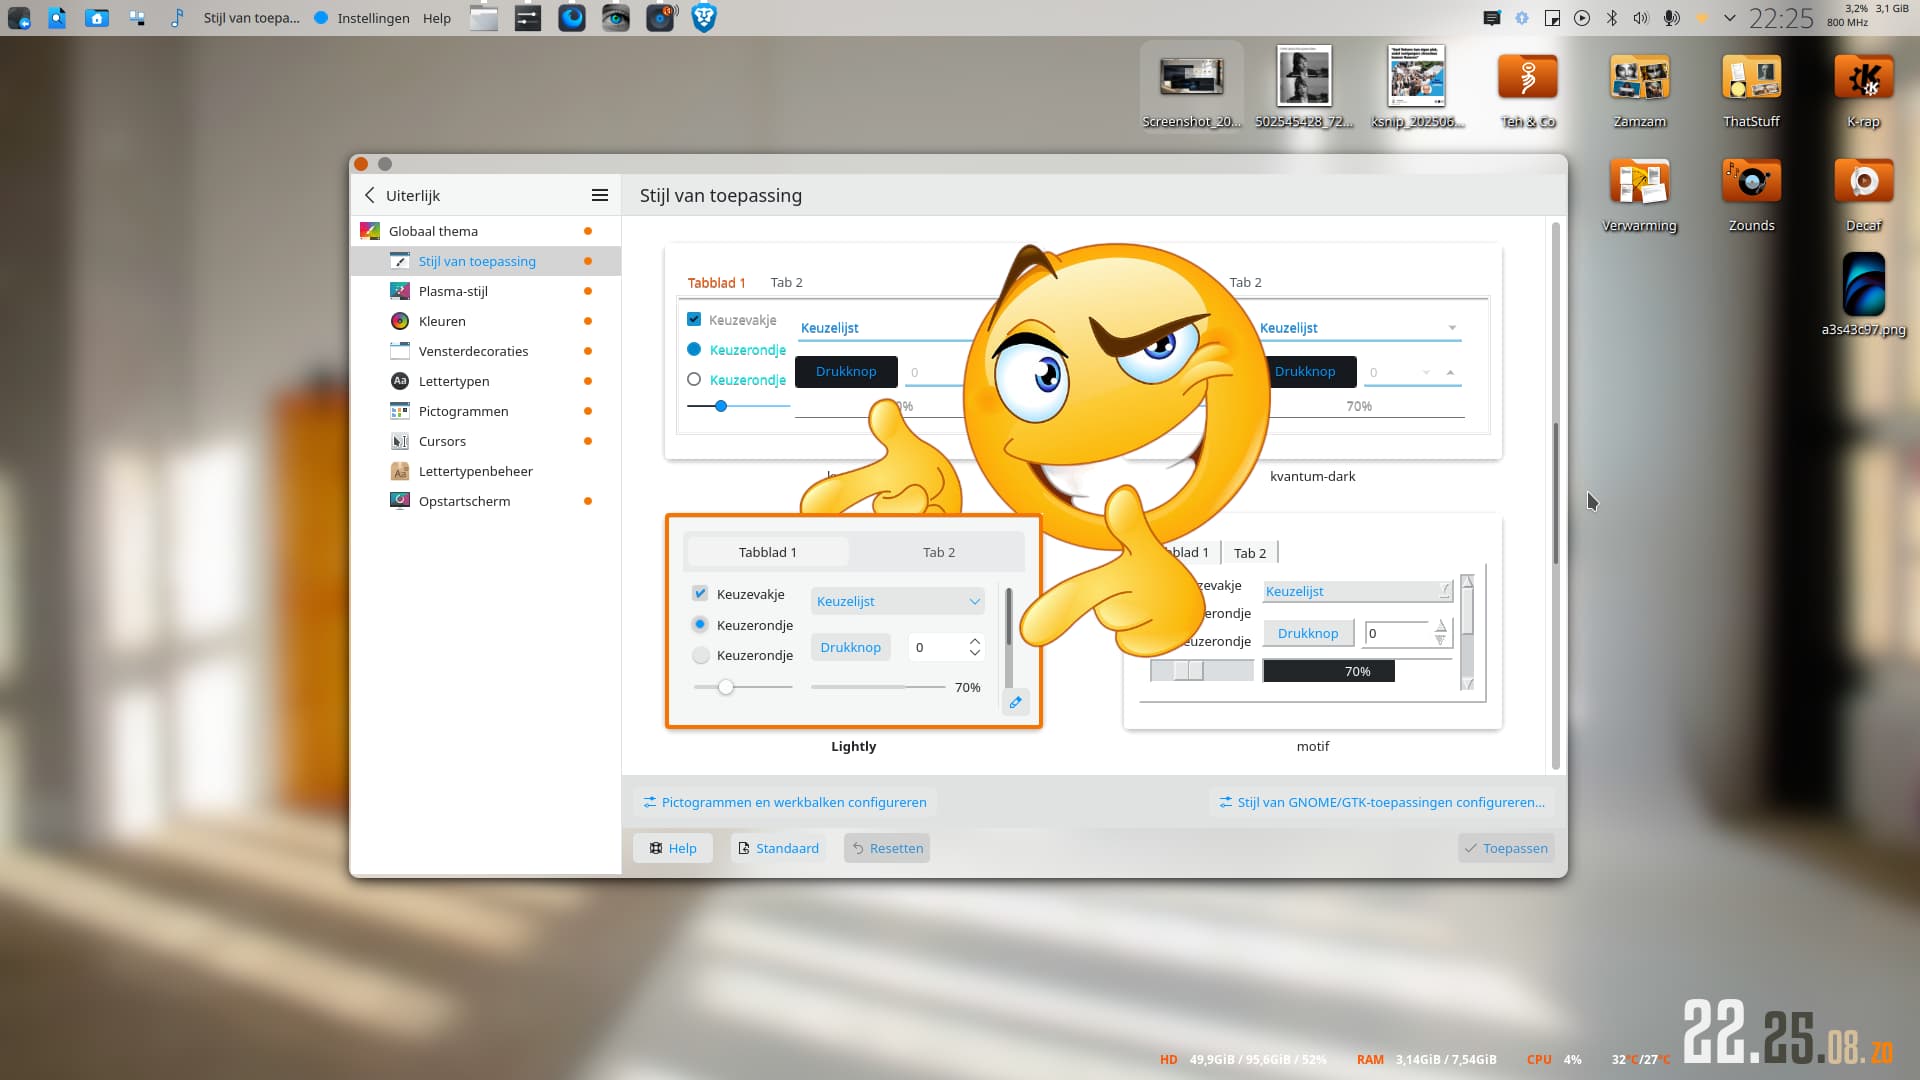
Task: Increase spinbox value in kvantum-dark preview
Action: pos(1450,372)
